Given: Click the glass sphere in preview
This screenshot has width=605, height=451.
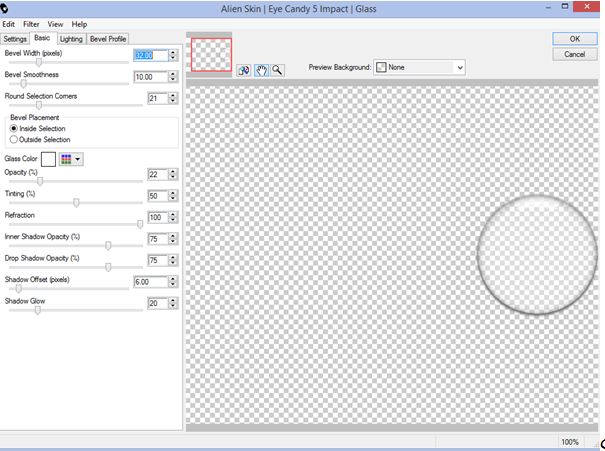Looking at the screenshot, I should click(537, 254).
